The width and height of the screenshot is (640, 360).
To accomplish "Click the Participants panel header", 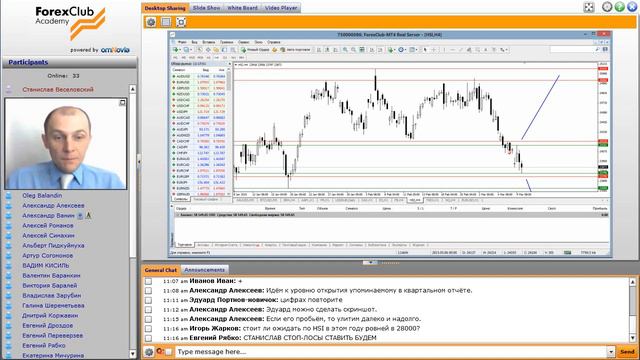I will (x=69, y=62).
